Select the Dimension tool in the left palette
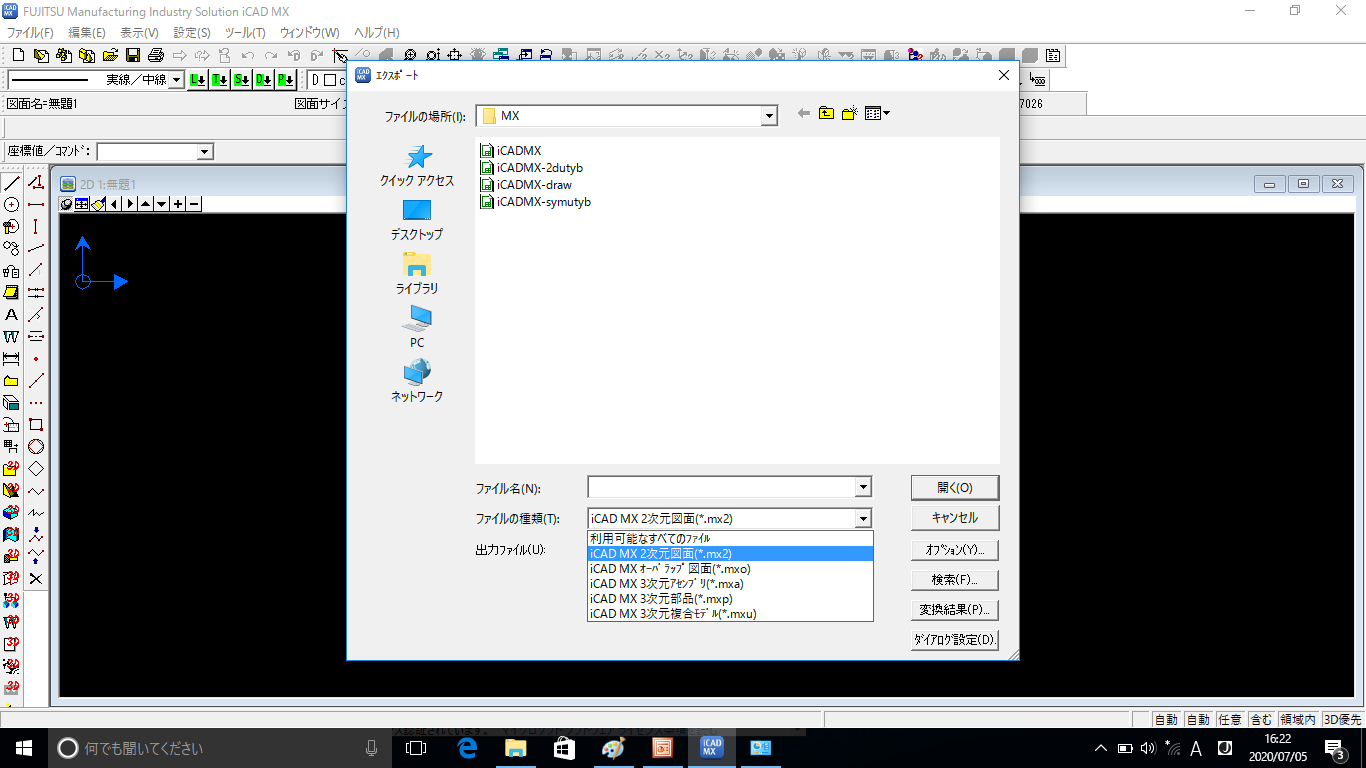The width and height of the screenshot is (1366, 768). (x=12, y=358)
